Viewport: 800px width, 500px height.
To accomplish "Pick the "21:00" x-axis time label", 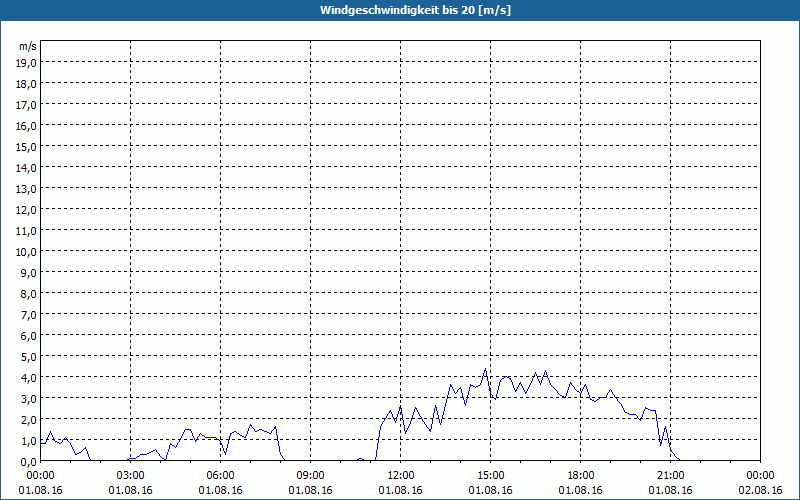I will click(670, 476).
